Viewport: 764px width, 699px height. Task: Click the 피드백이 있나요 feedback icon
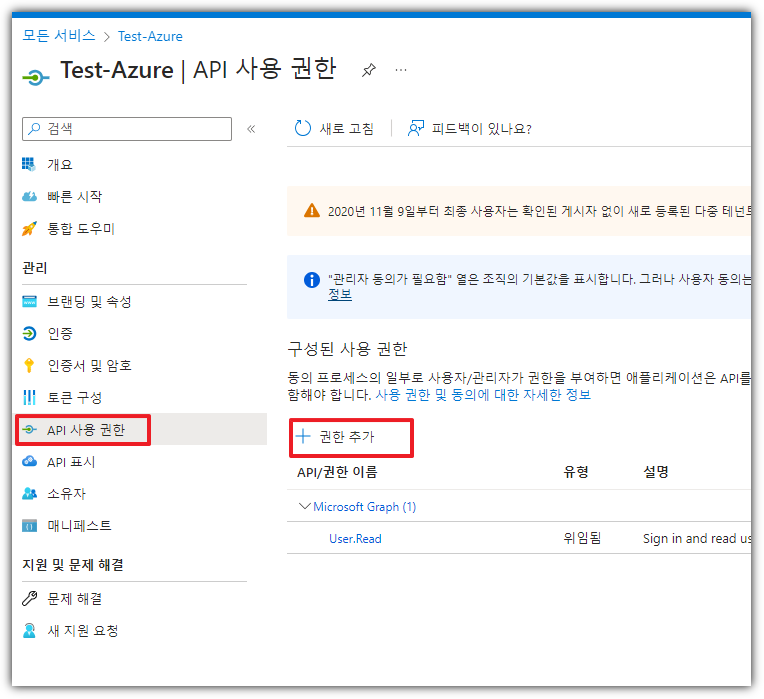pos(417,128)
